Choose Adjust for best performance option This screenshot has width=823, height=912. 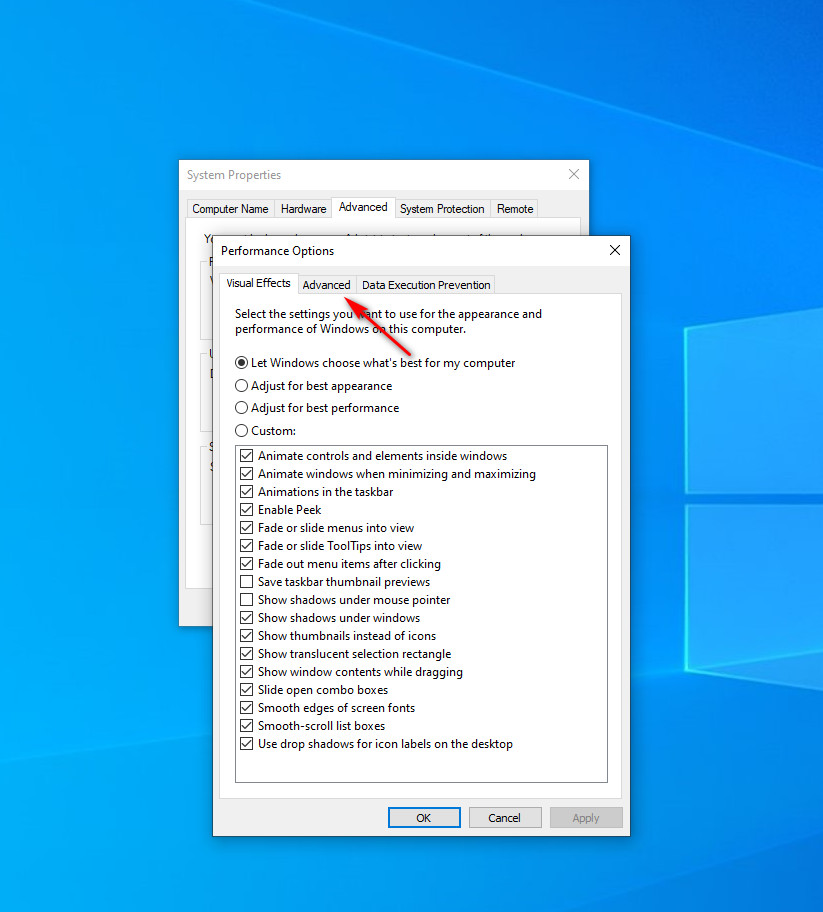242,408
